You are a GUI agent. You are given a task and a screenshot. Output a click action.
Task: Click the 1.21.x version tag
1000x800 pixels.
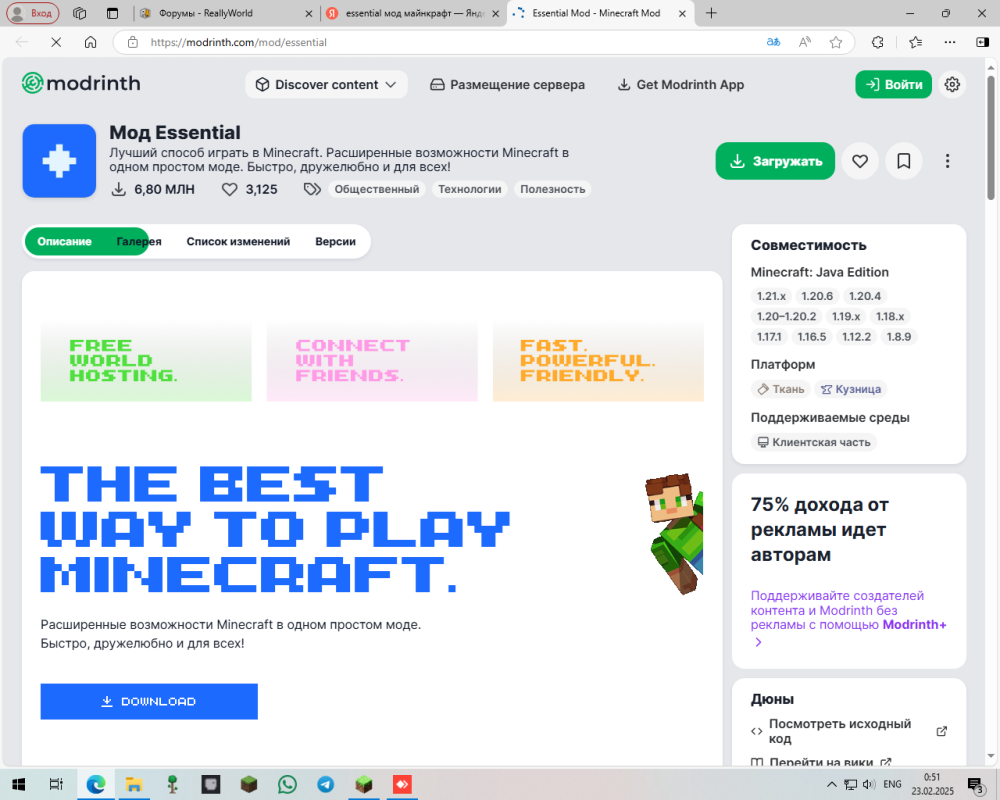pos(771,296)
